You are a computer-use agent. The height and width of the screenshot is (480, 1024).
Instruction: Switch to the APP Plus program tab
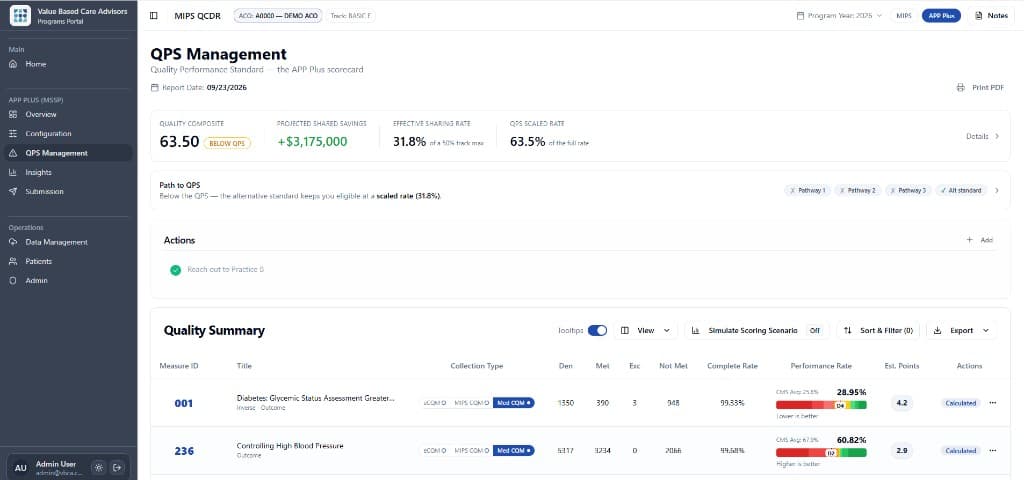pyautogui.click(x=941, y=16)
